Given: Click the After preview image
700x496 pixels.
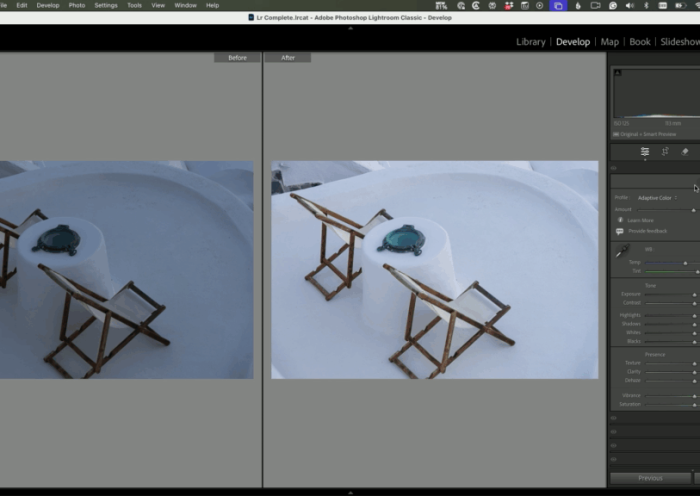Looking at the screenshot, I should coord(434,269).
